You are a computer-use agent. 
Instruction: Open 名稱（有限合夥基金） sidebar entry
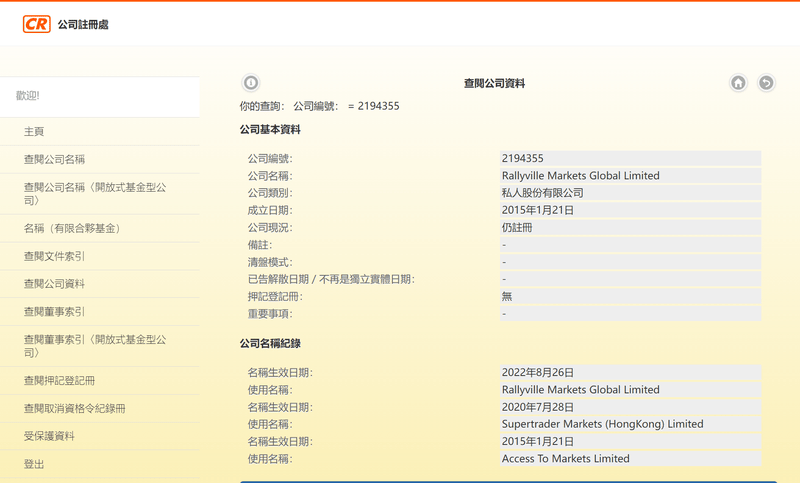coord(74,228)
